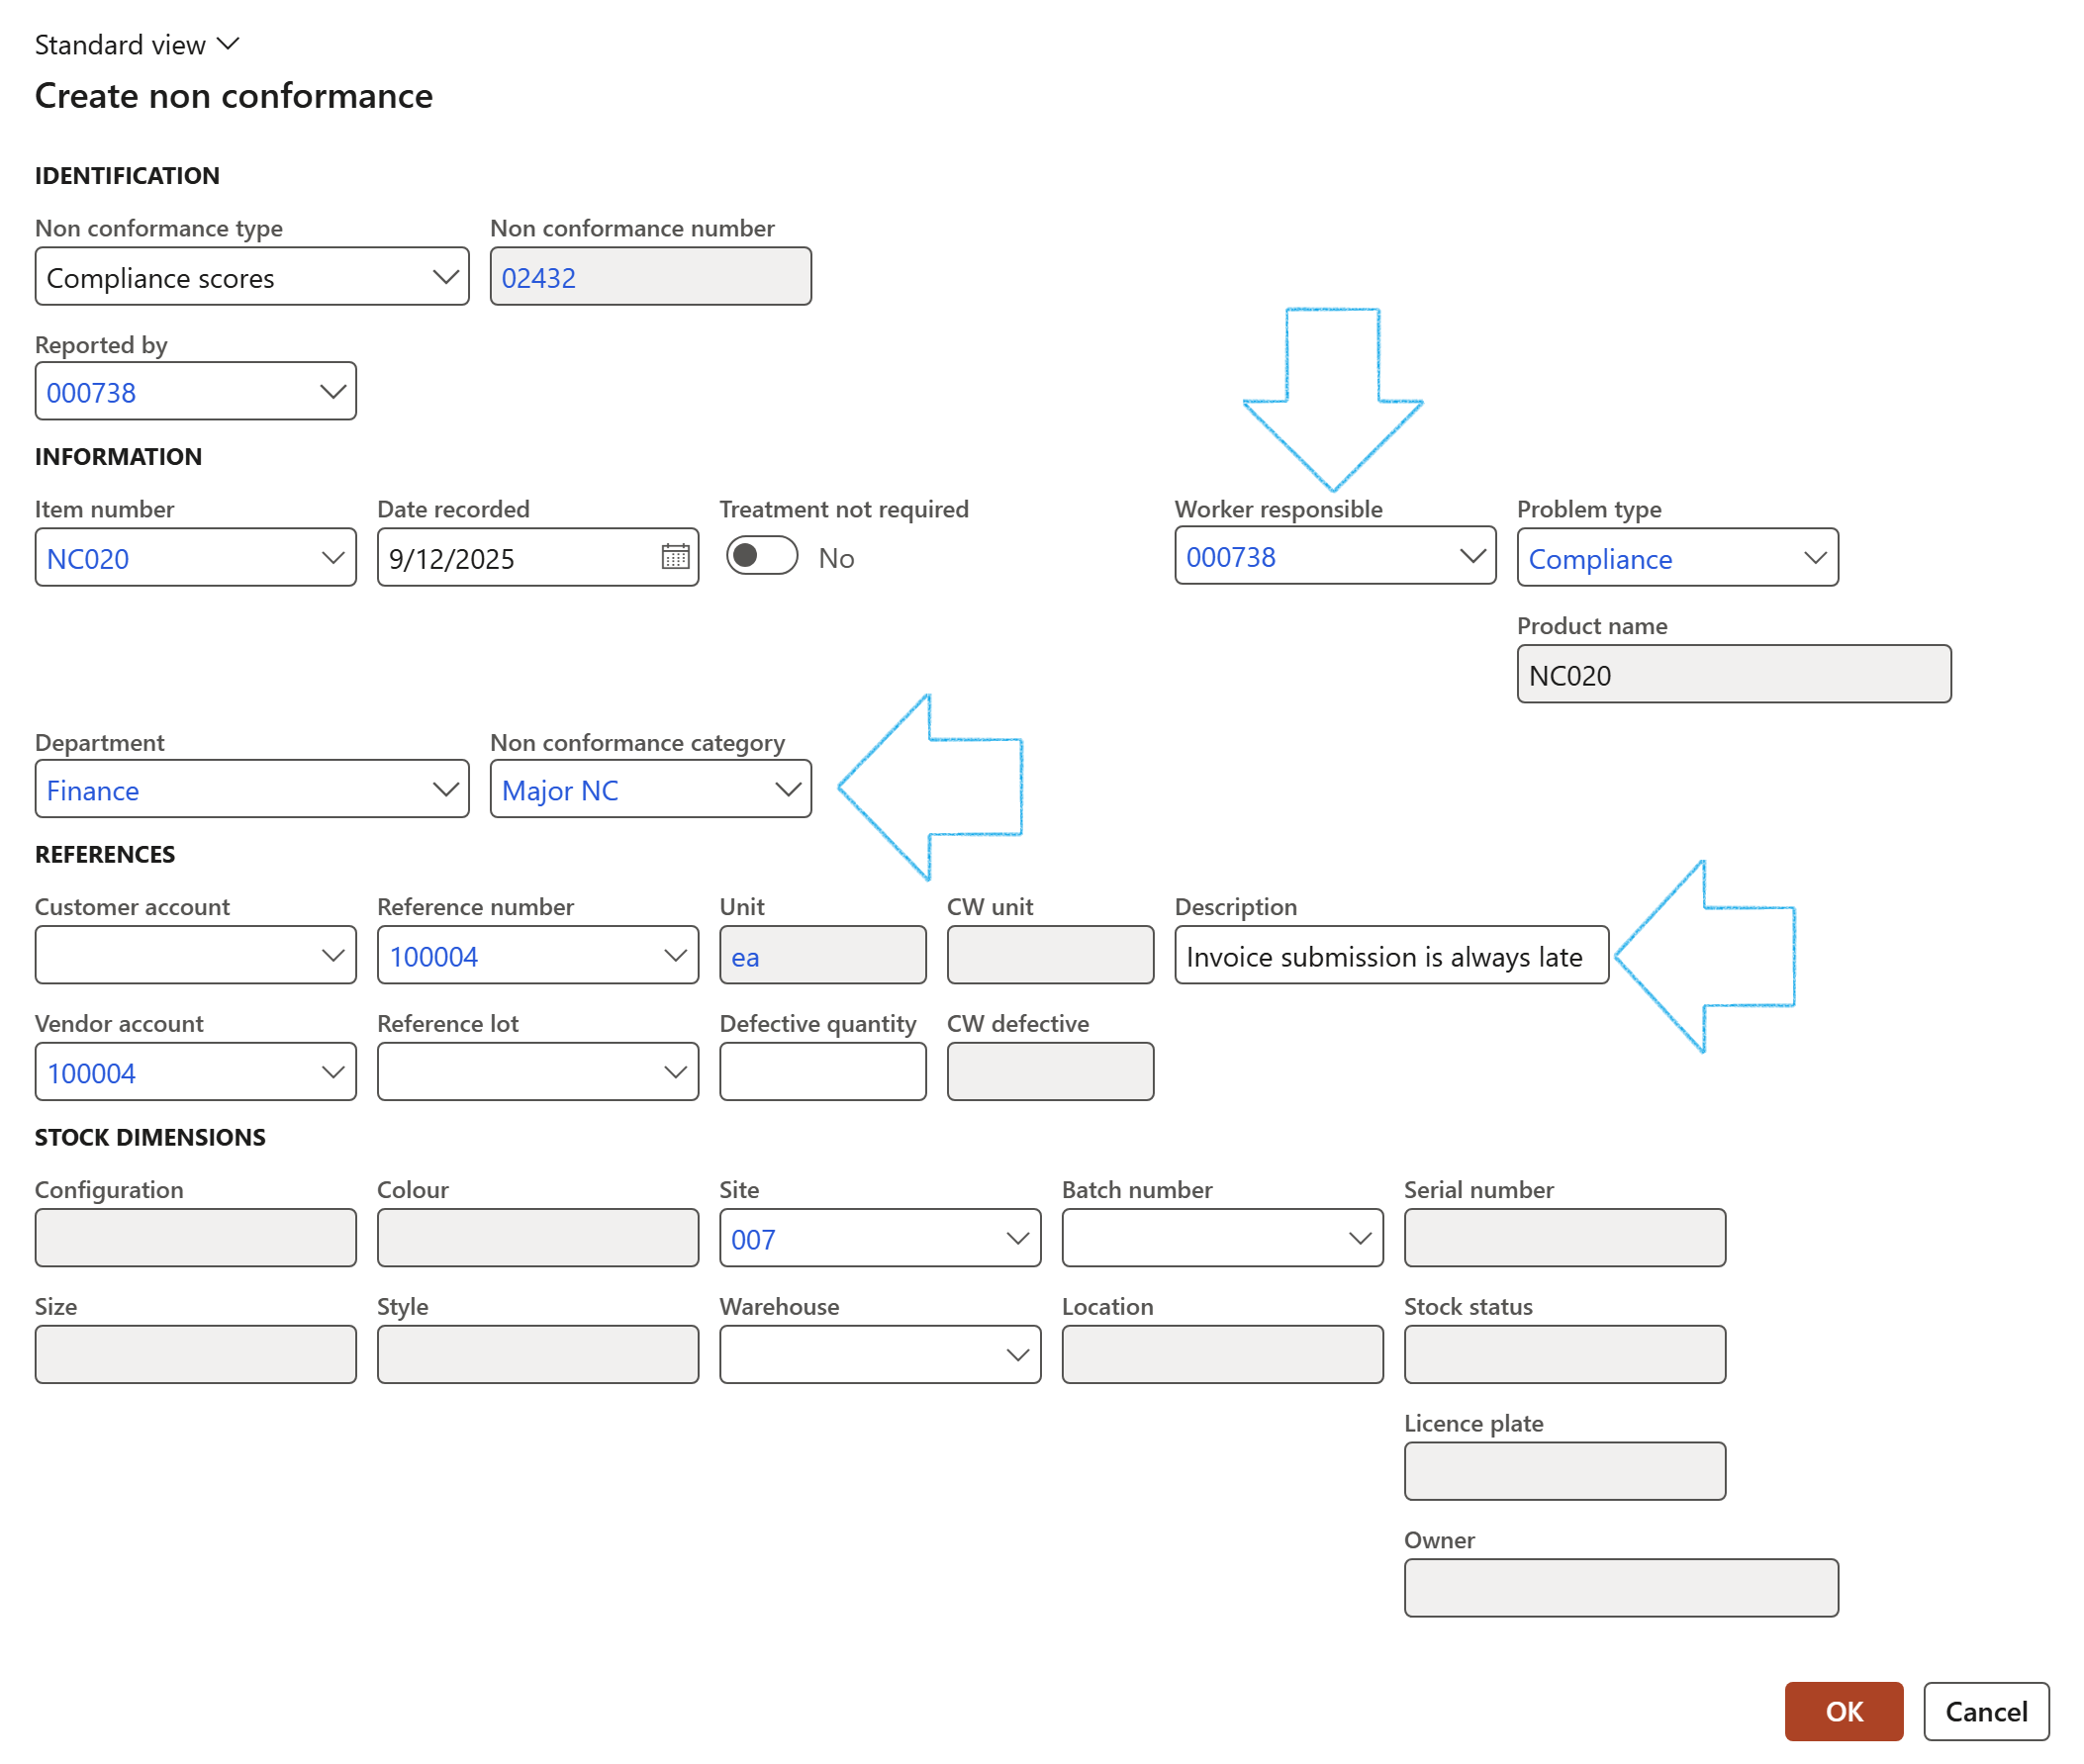Click the Cancel button

(1985, 1711)
